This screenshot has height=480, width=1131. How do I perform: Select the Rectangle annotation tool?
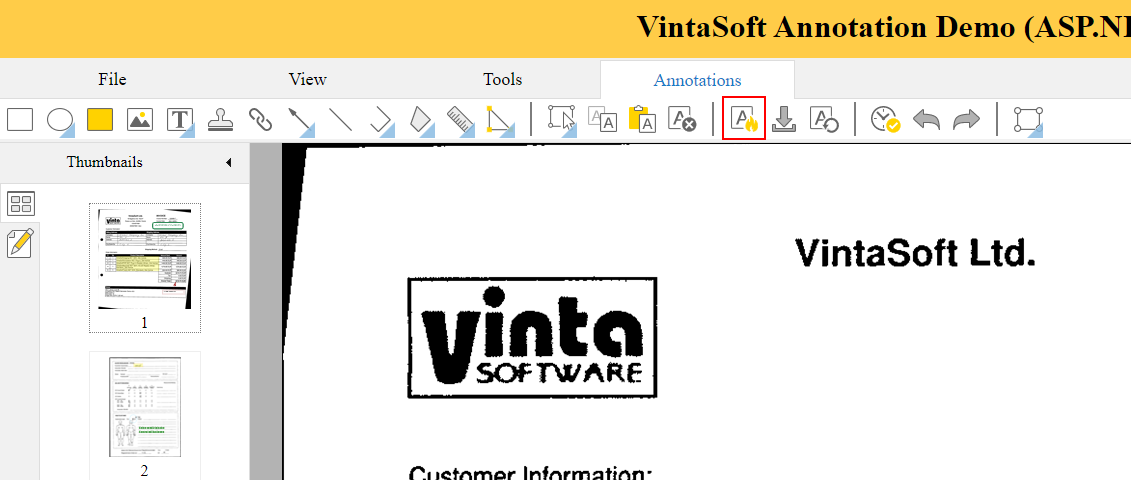pos(20,119)
